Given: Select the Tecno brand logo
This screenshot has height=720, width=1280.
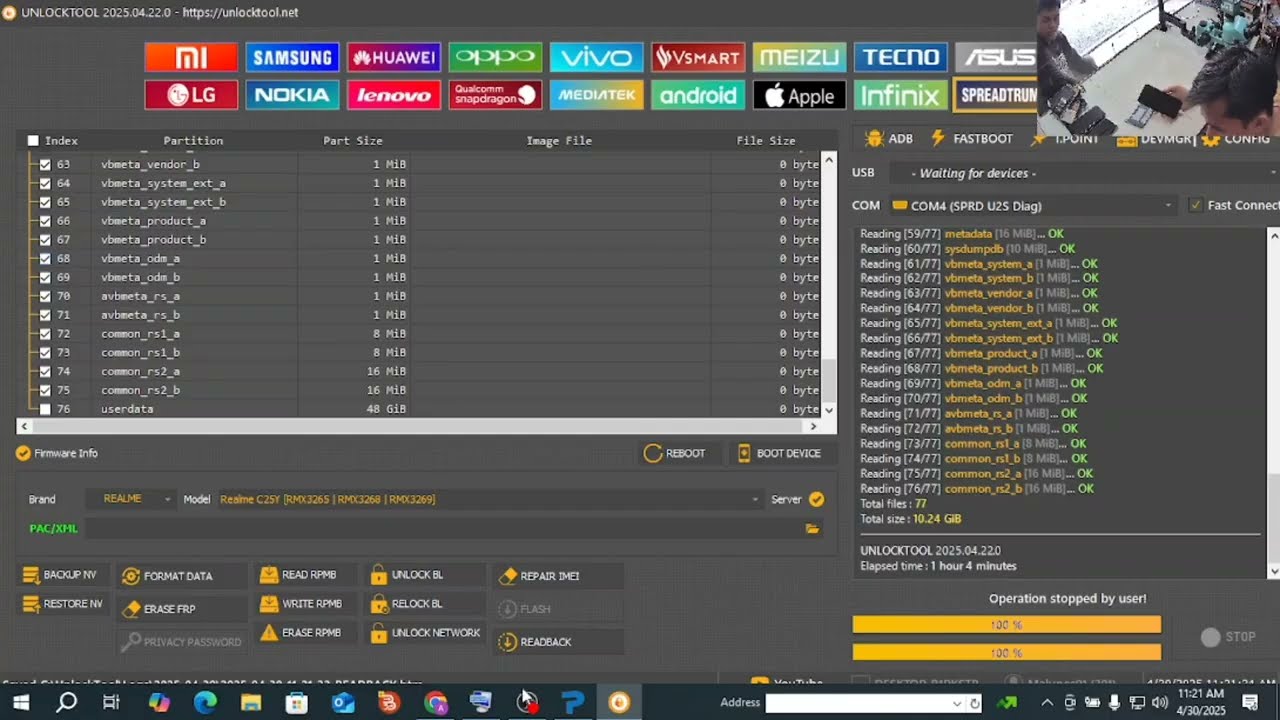Looking at the screenshot, I should tap(900, 57).
